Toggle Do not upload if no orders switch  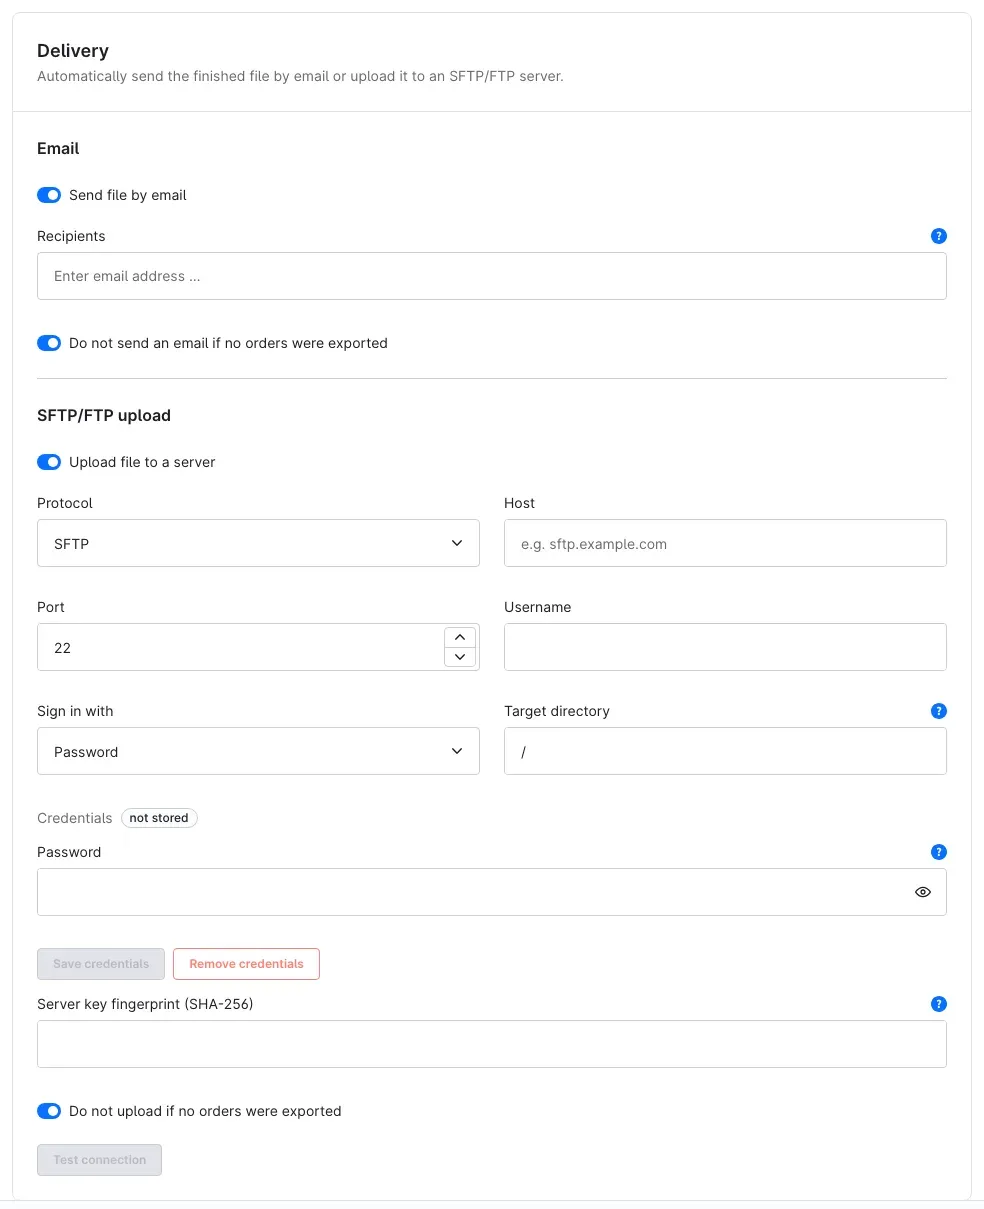click(x=49, y=1111)
